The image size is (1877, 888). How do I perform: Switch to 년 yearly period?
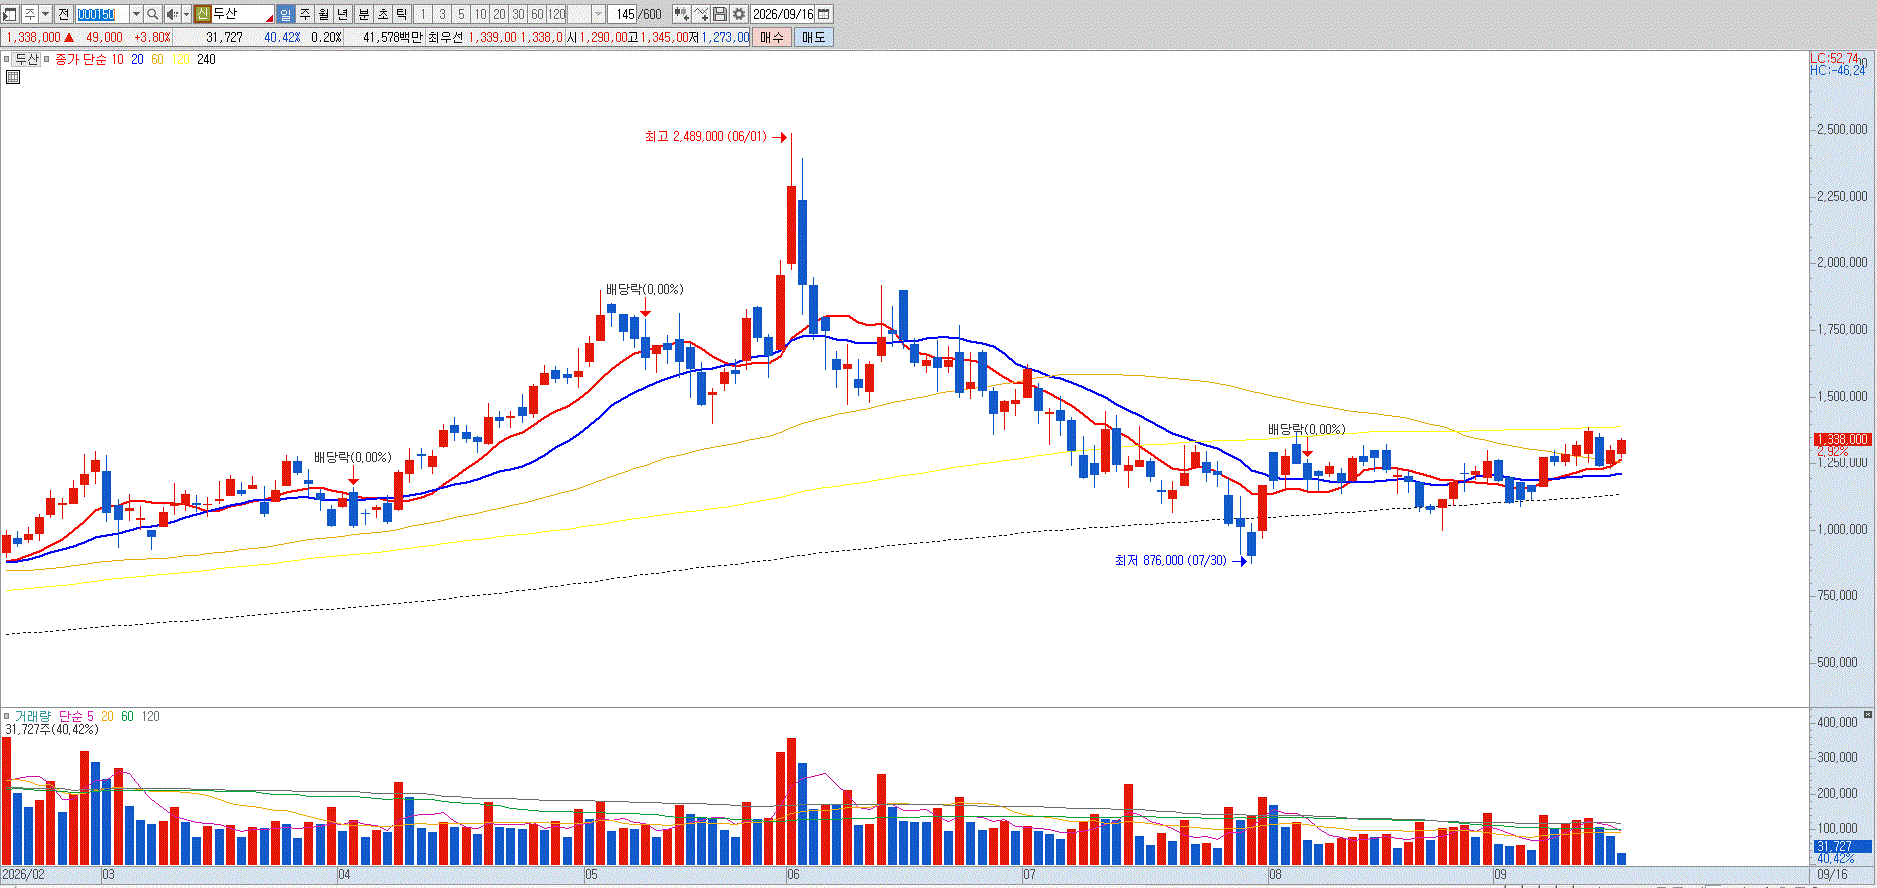[343, 14]
